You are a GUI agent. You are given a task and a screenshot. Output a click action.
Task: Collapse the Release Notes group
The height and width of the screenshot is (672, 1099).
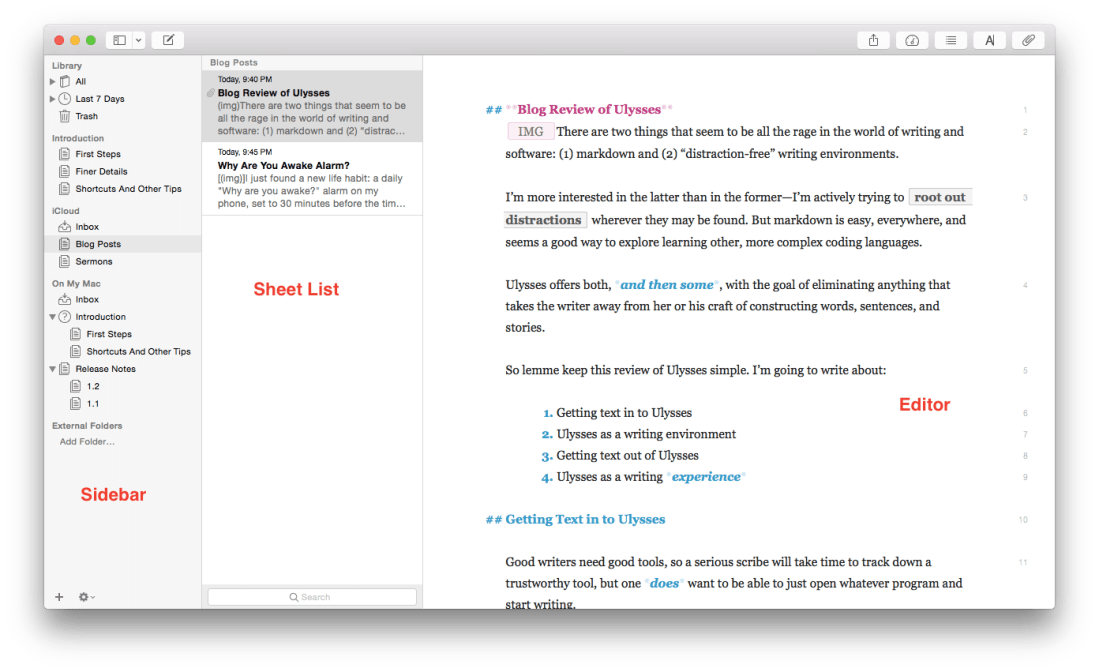coord(53,369)
